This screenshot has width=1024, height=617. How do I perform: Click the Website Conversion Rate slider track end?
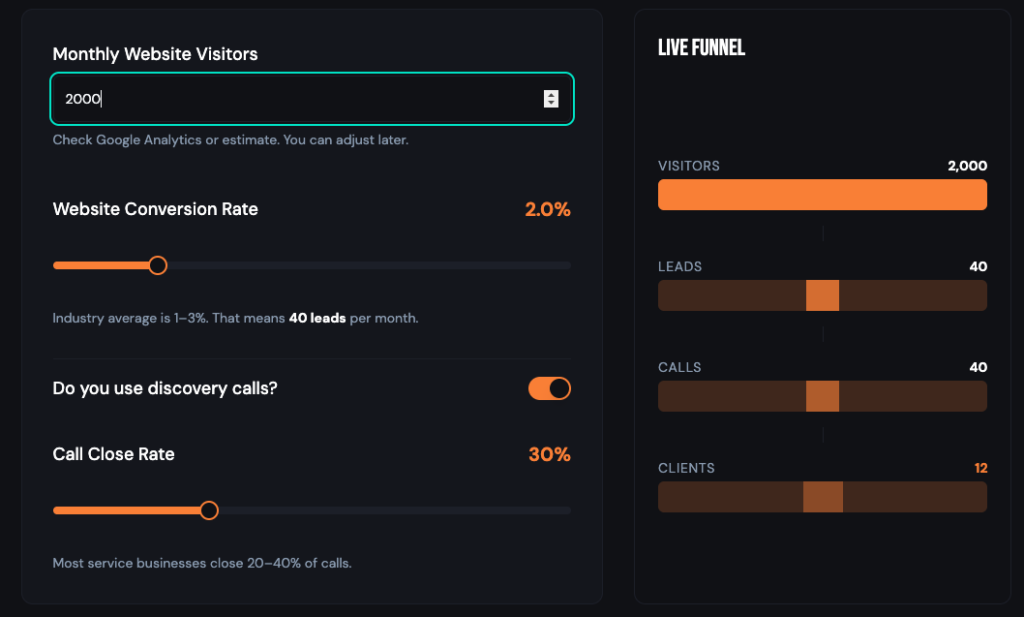566,265
